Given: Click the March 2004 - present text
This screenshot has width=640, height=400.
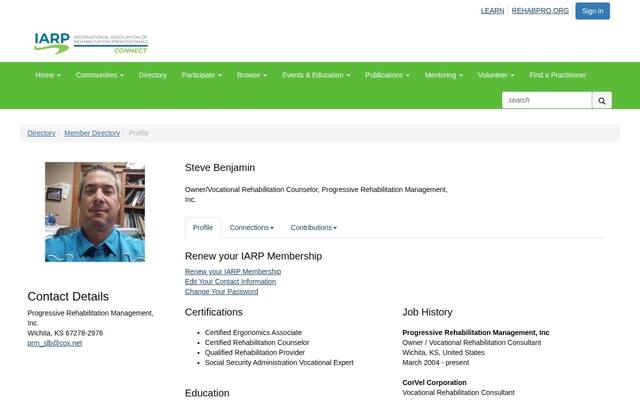Looking at the screenshot, I should [436, 362].
